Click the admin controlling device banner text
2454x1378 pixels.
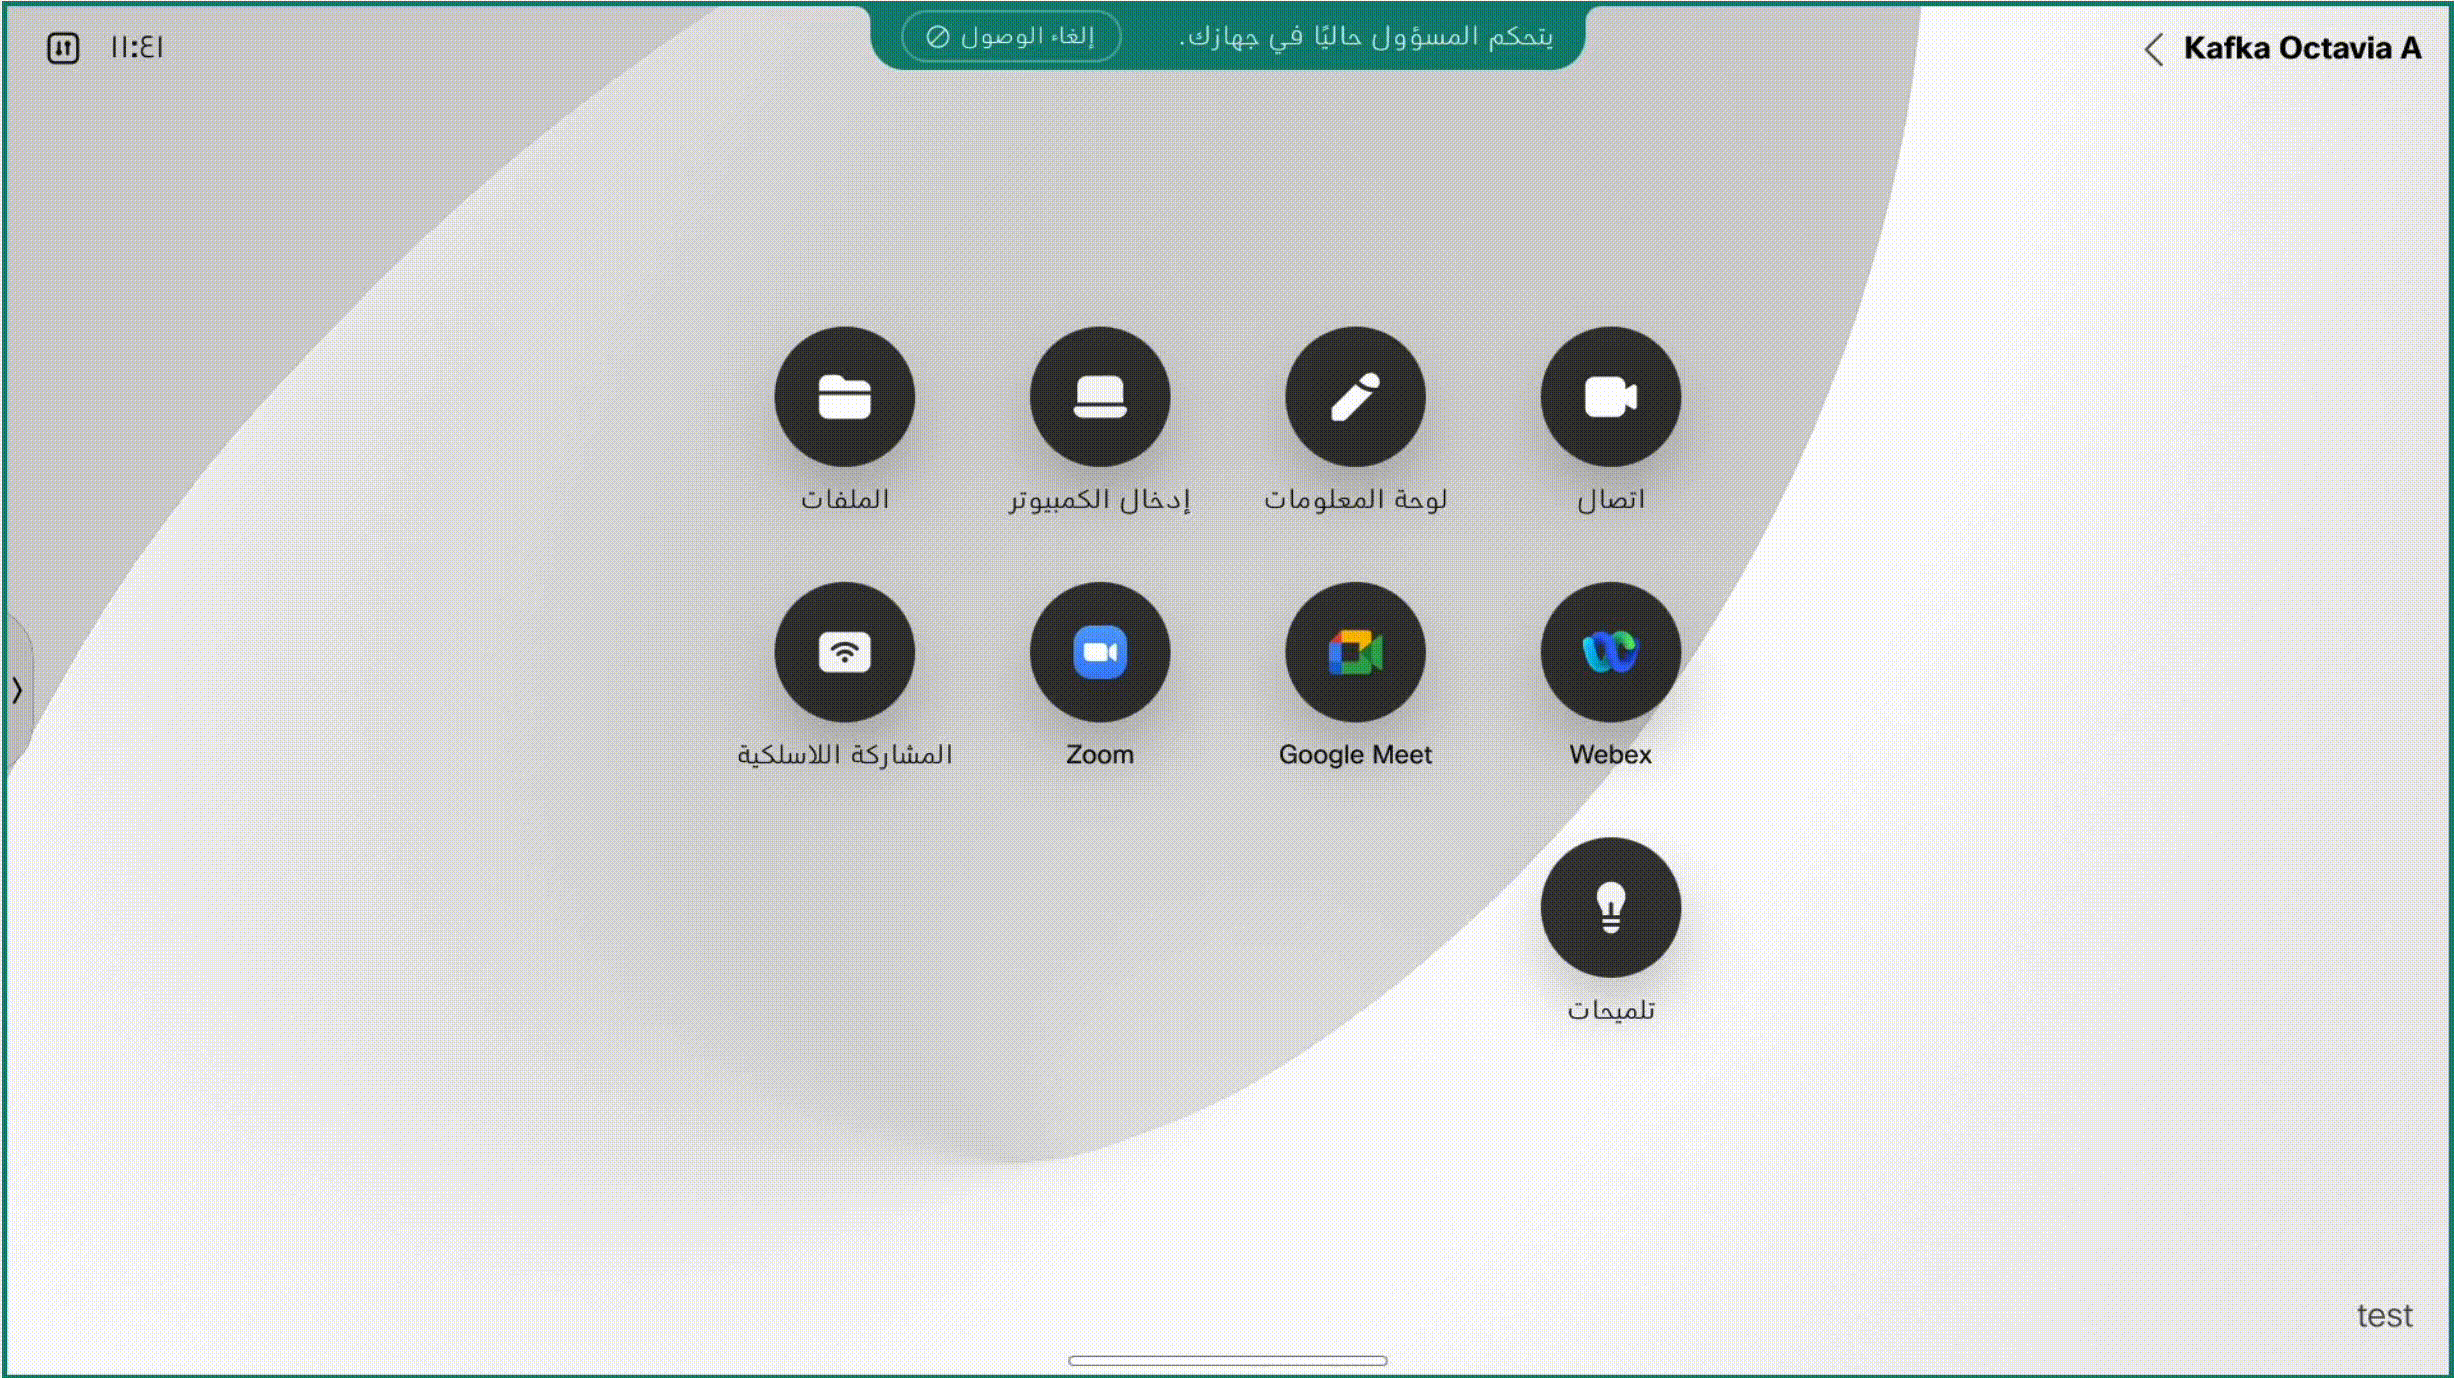click(x=1366, y=37)
